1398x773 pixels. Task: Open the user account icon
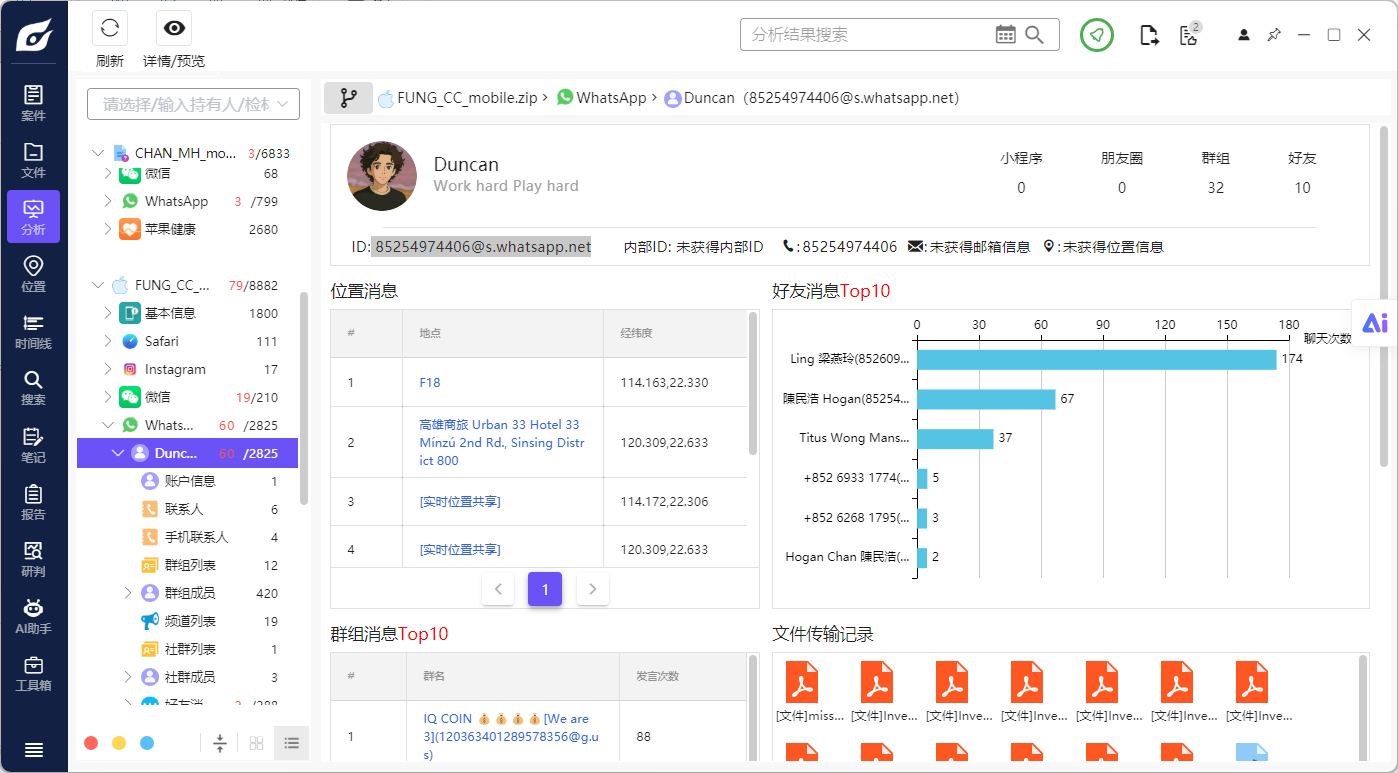pos(1244,35)
